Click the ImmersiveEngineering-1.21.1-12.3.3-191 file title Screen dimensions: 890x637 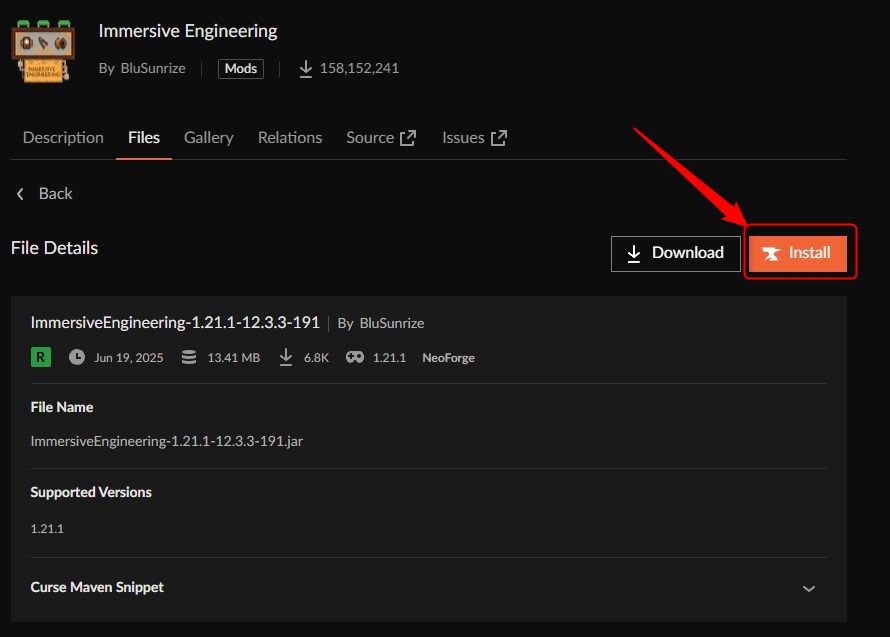[x=175, y=322]
